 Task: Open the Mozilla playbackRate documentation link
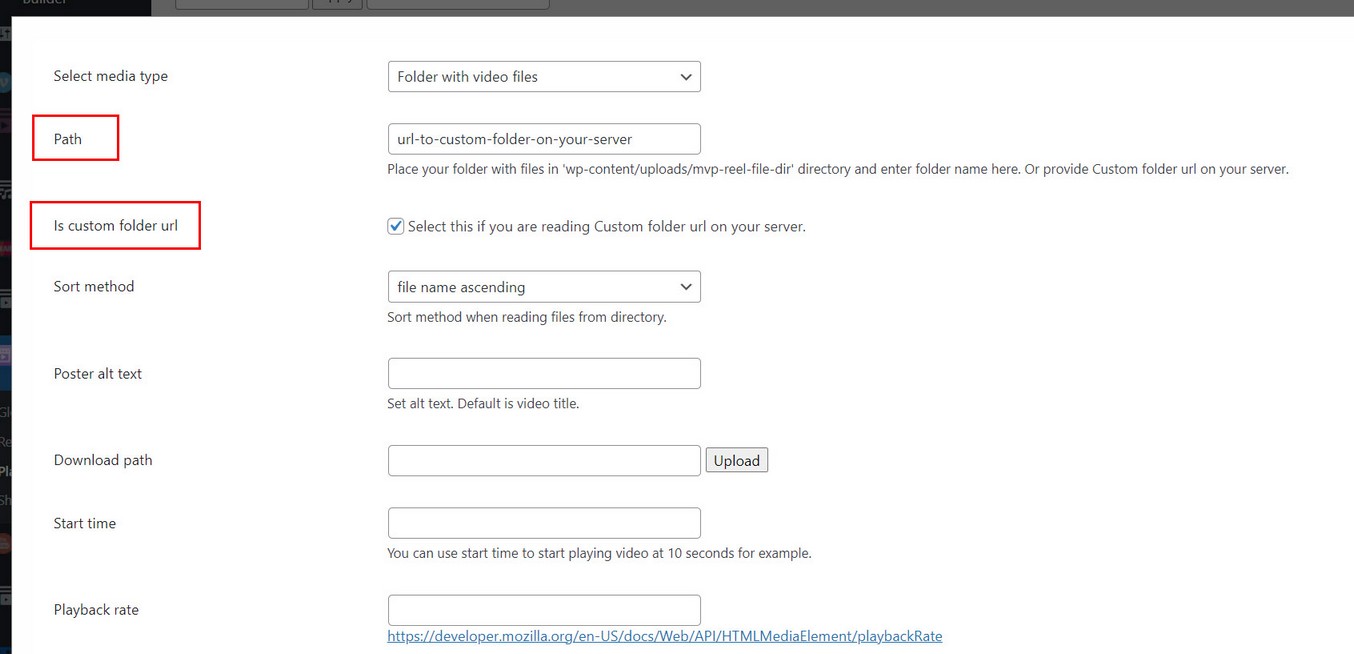[664, 636]
